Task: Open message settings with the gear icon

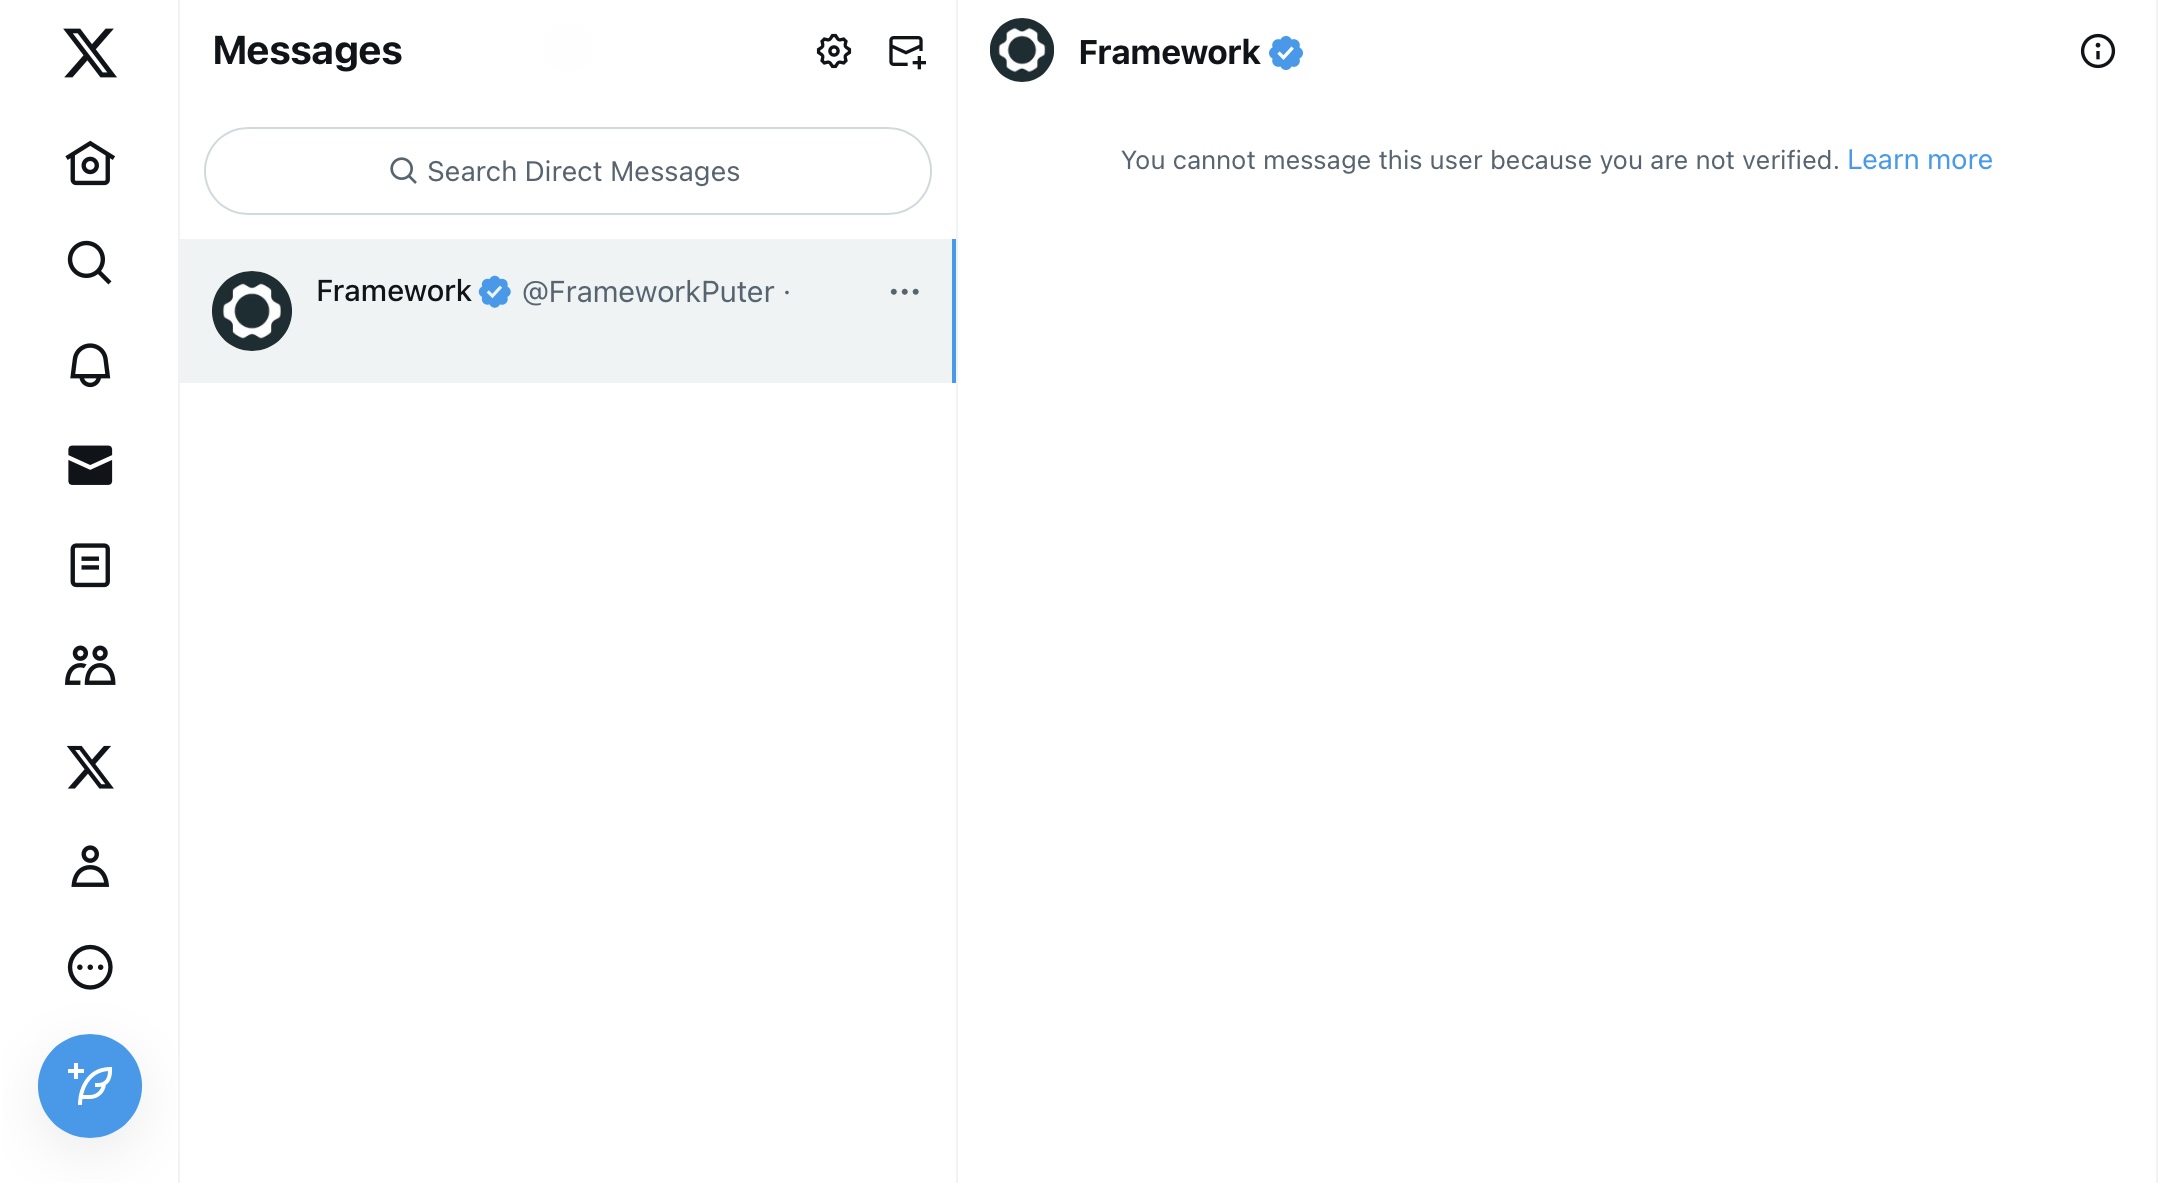Action: pos(832,51)
